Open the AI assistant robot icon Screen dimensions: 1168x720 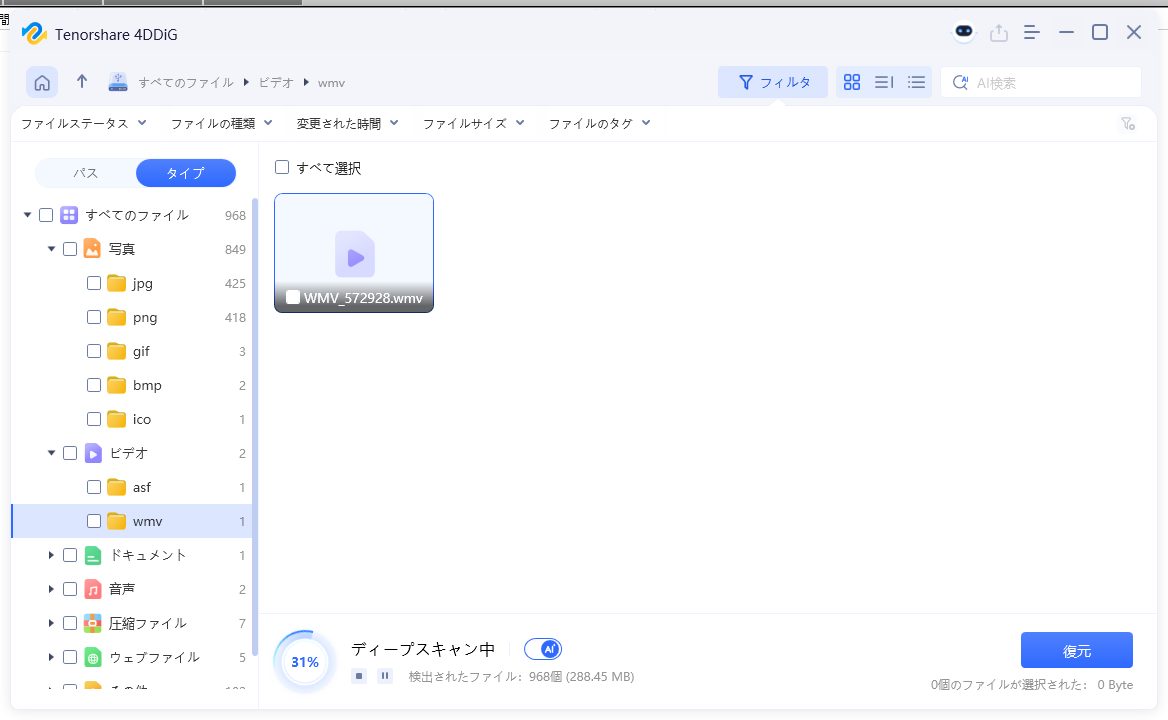click(963, 32)
